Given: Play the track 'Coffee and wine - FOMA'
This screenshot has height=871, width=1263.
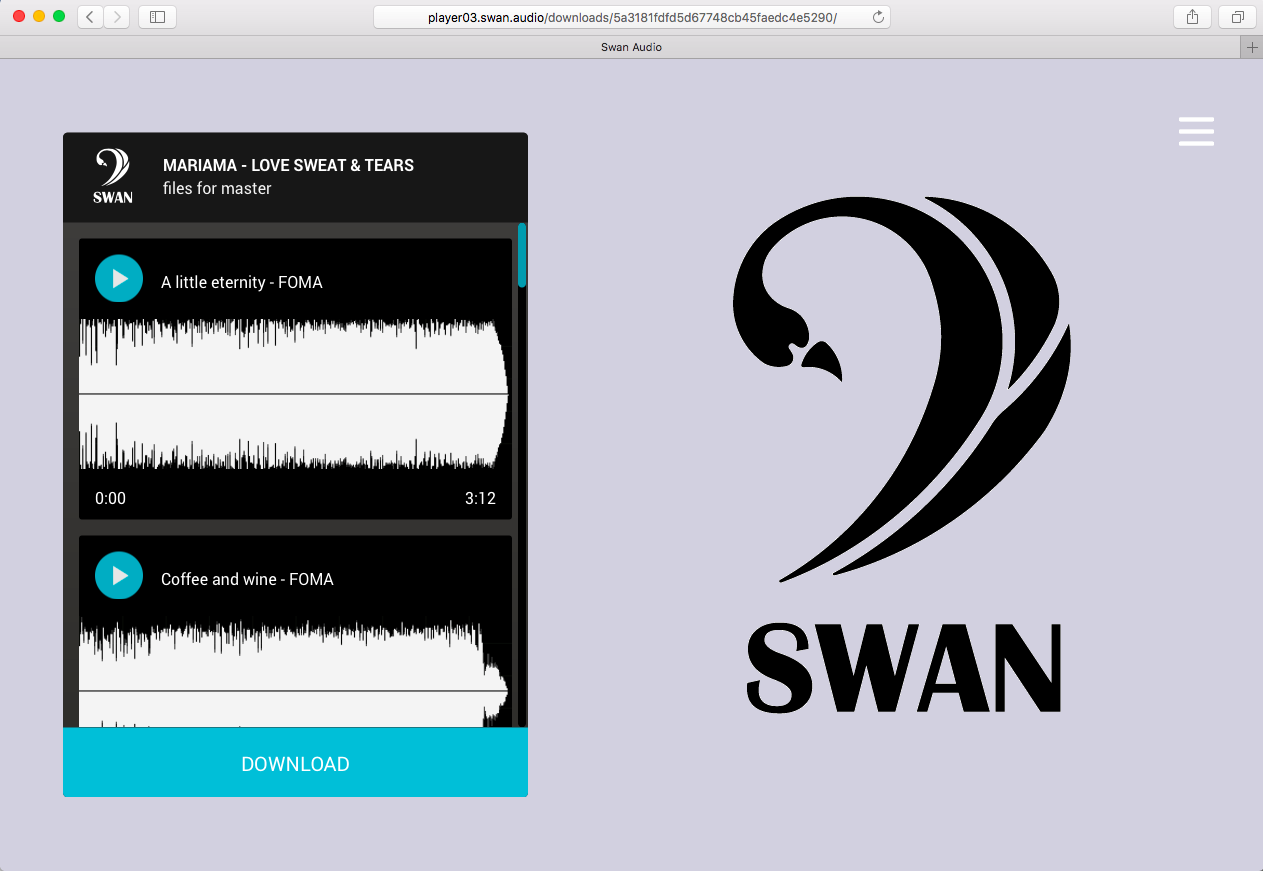Looking at the screenshot, I should pyautogui.click(x=118, y=575).
